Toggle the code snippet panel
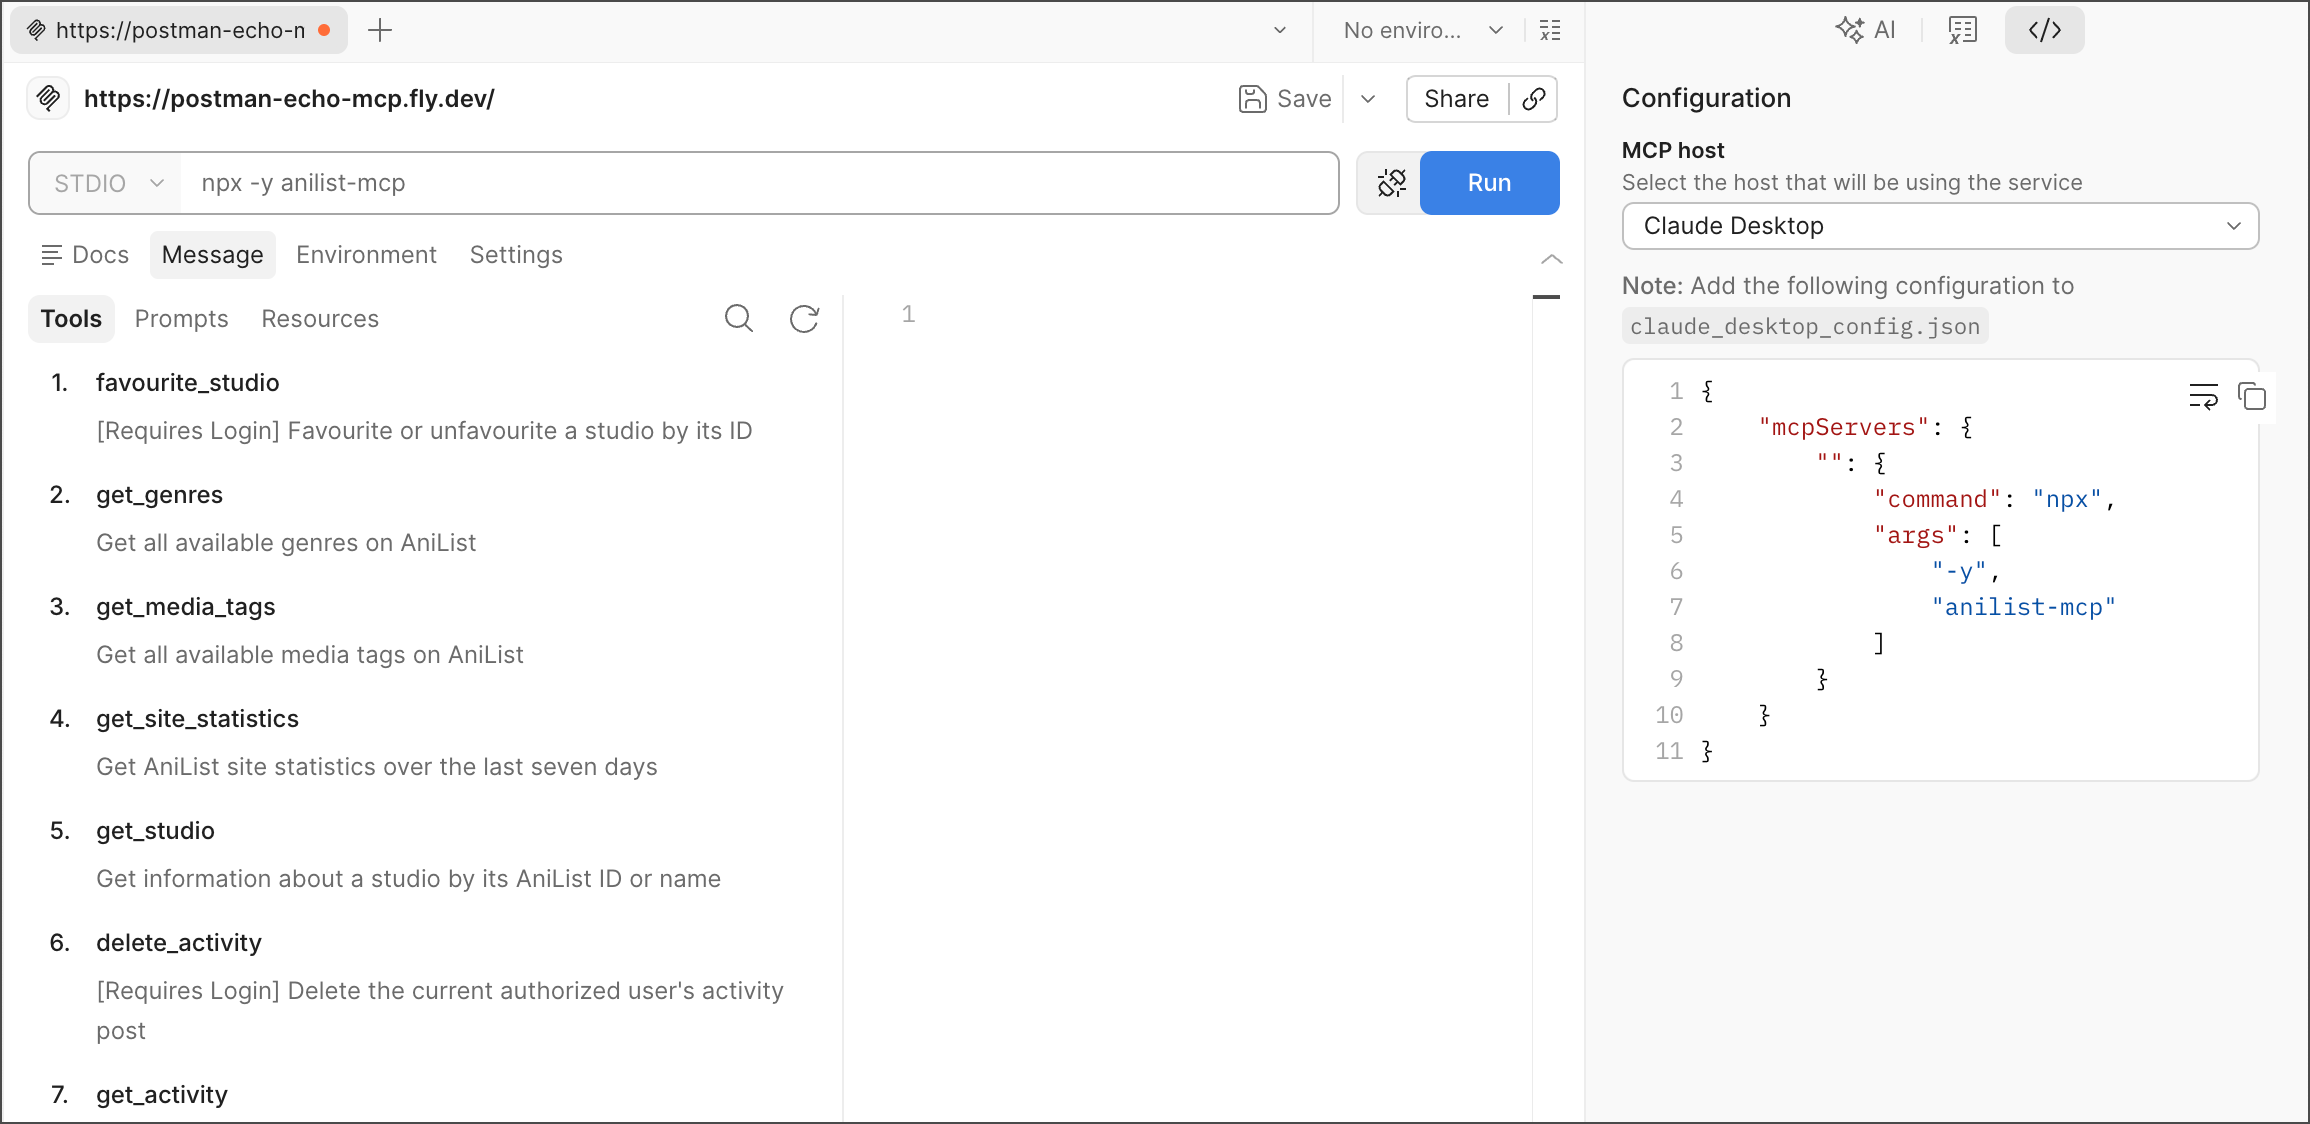 click(x=2044, y=30)
